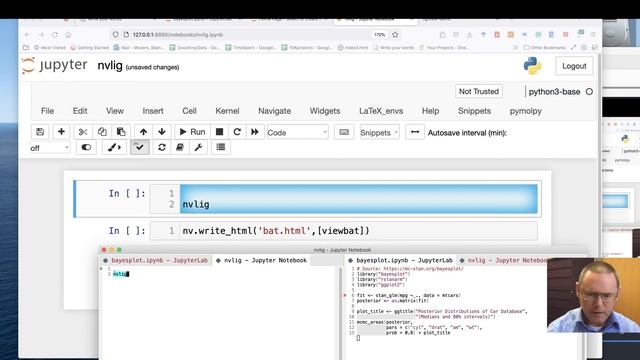Image resolution: width=640 pixels, height=360 pixels.
Task: Select nvlig - Jupyter Notebook tab in left pane
Action: point(261,260)
